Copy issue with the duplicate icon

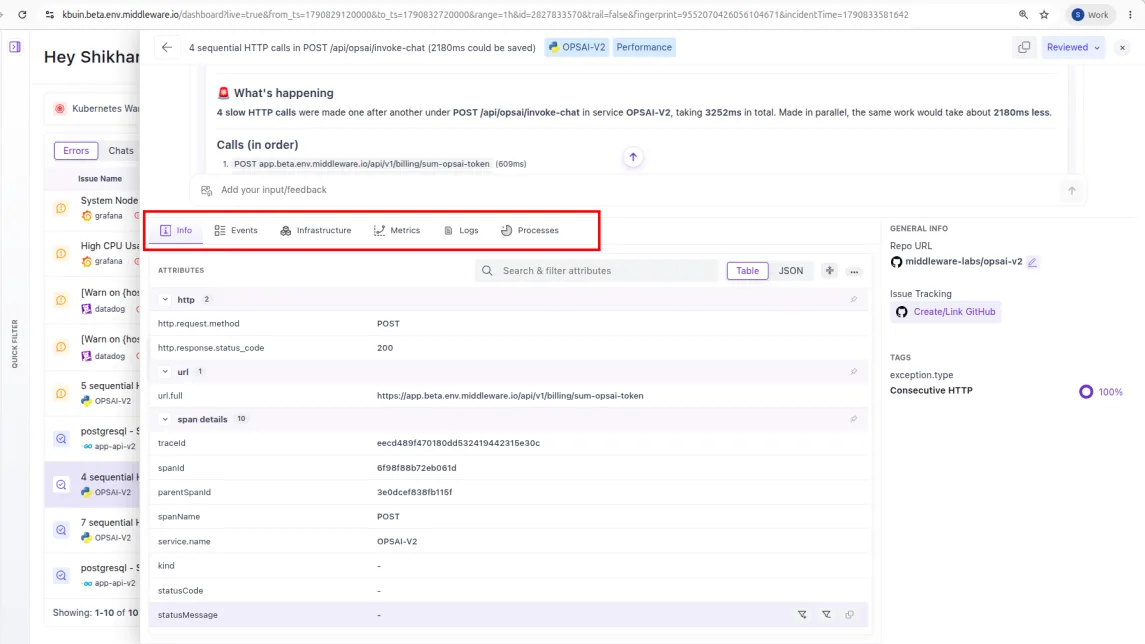click(x=1024, y=47)
